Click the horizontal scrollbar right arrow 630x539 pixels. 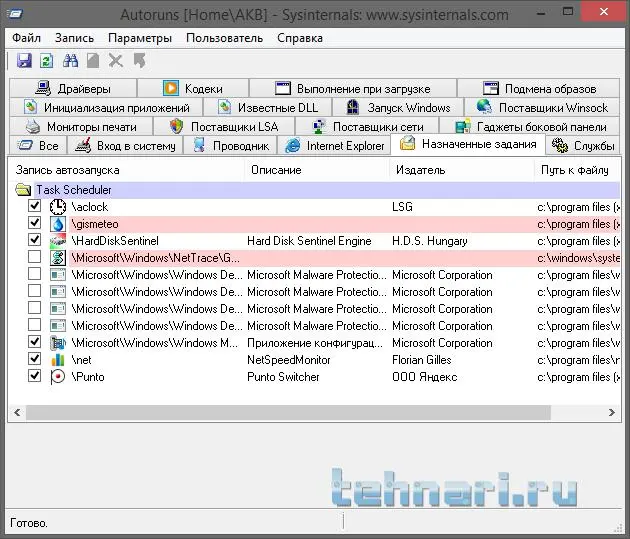[612, 412]
